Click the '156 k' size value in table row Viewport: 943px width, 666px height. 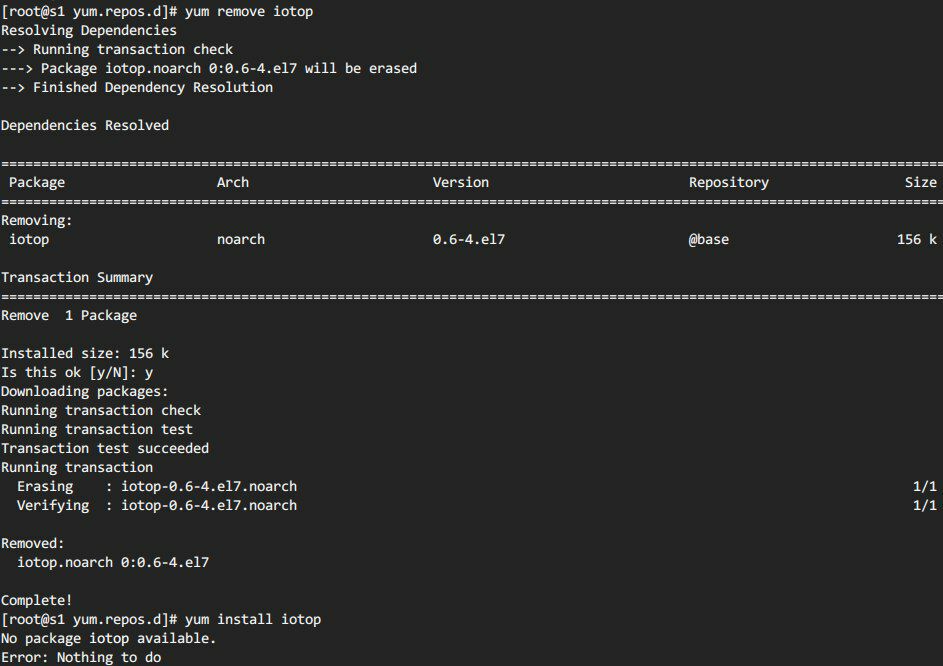click(917, 239)
